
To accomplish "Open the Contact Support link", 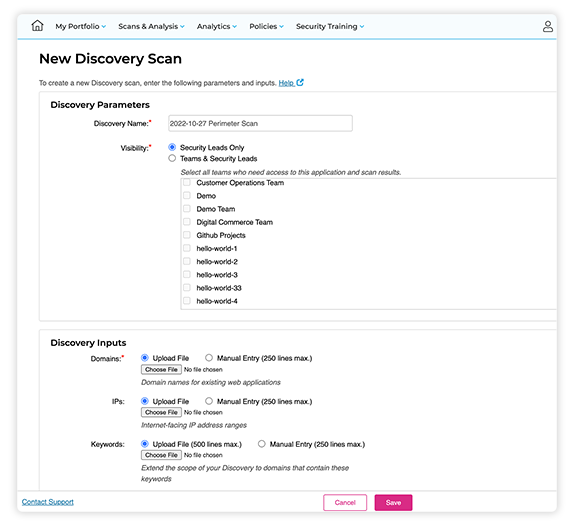I will click(48, 502).
